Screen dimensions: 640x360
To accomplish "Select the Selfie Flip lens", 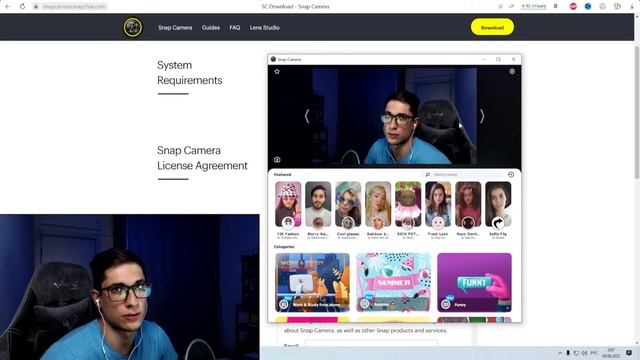I will pyautogui.click(x=498, y=204).
